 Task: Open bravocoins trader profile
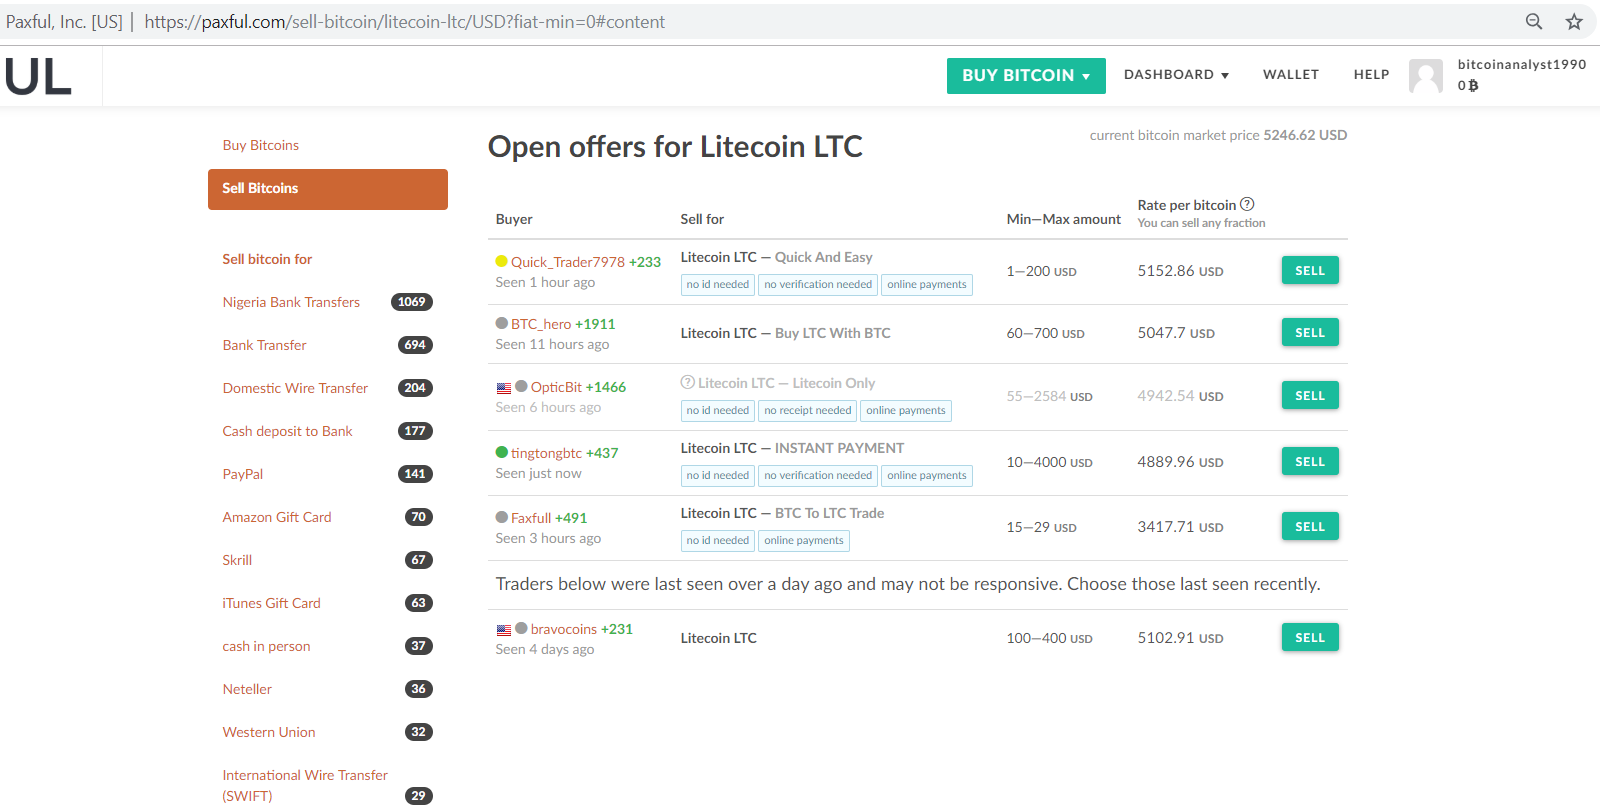(564, 629)
